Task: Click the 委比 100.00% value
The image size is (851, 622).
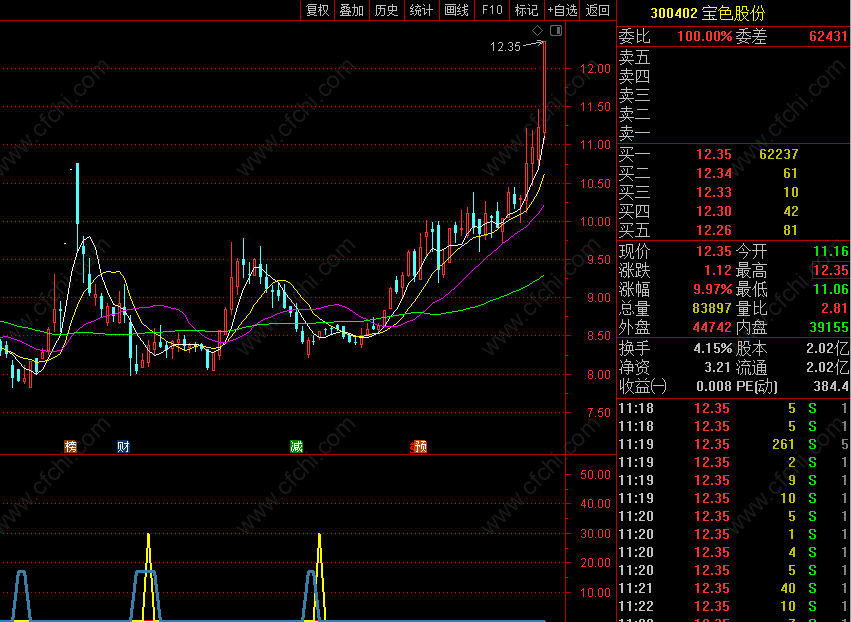Action: pos(704,36)
